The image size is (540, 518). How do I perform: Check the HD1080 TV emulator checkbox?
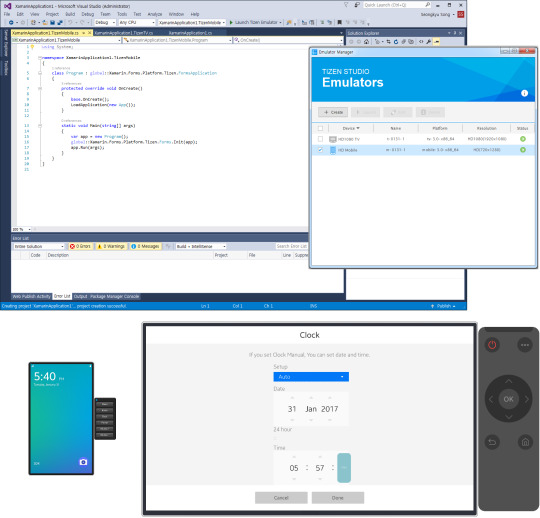tap(320, 139)
